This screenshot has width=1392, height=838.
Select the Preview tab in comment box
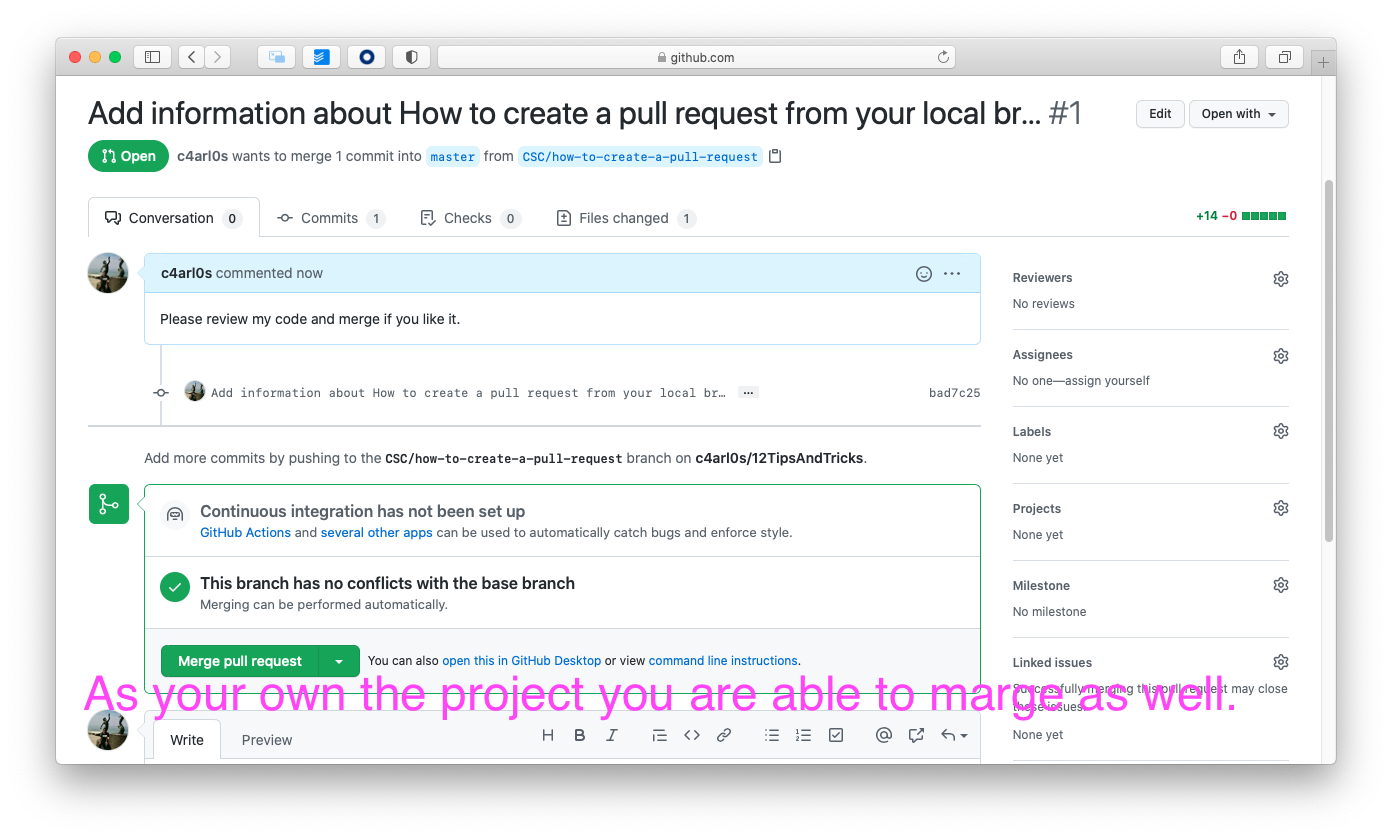[267, 740]
